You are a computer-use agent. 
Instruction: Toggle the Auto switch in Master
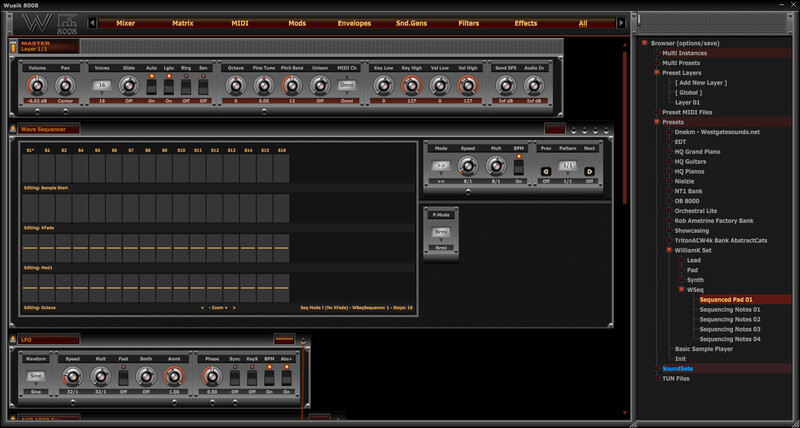click(152, 87)
